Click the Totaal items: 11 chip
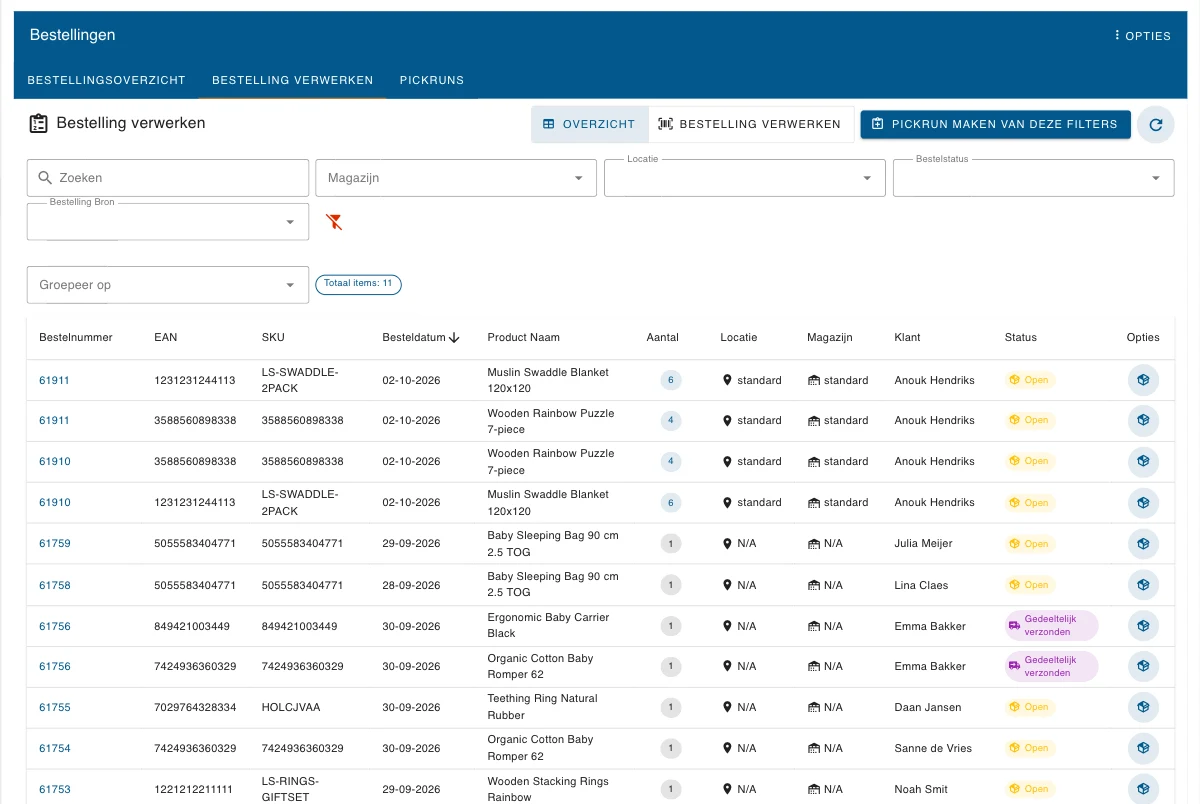Screen dimensions: 1200x804 358,284
